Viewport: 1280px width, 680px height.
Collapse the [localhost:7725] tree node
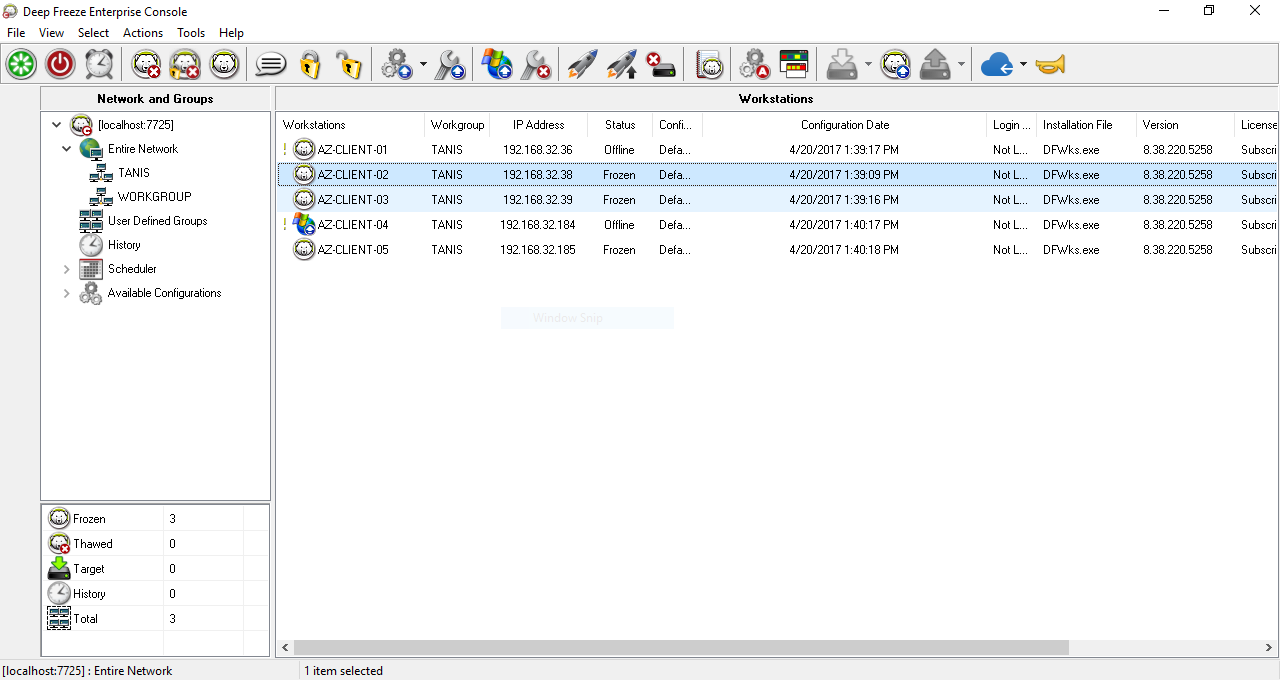pyautogui.click(x=56, y=125)
